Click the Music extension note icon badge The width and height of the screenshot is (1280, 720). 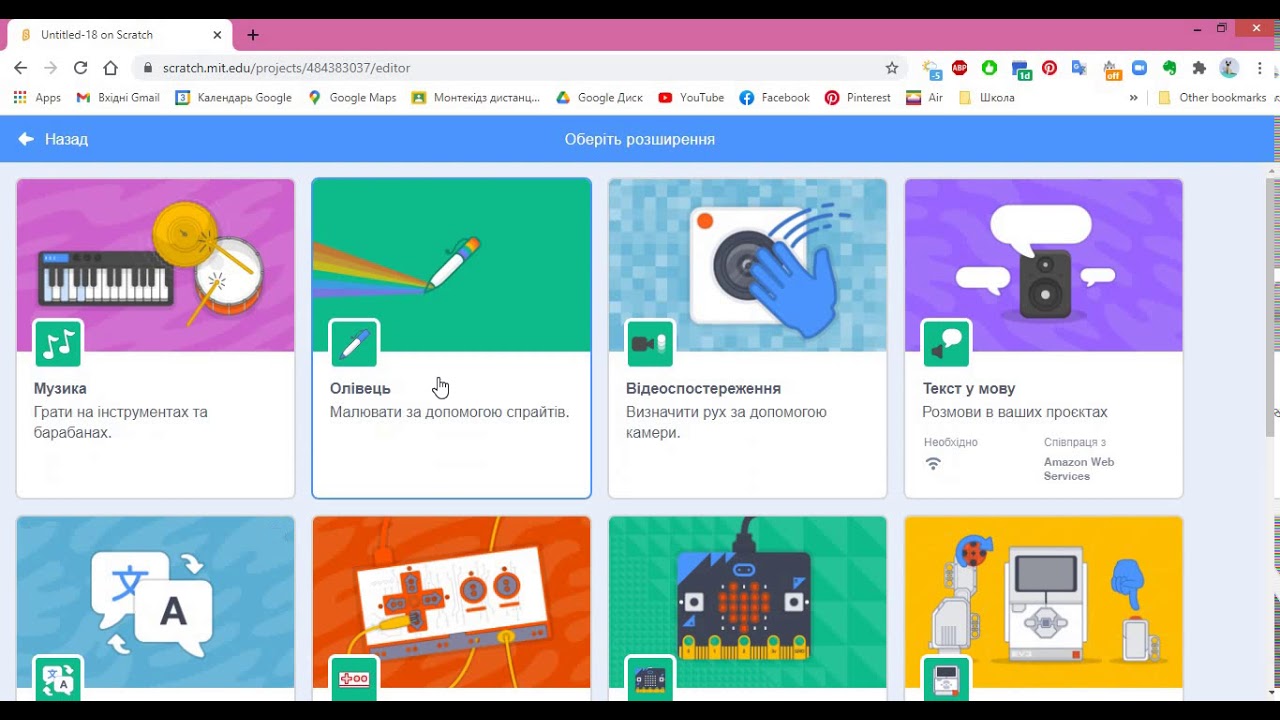click(58, 344)
